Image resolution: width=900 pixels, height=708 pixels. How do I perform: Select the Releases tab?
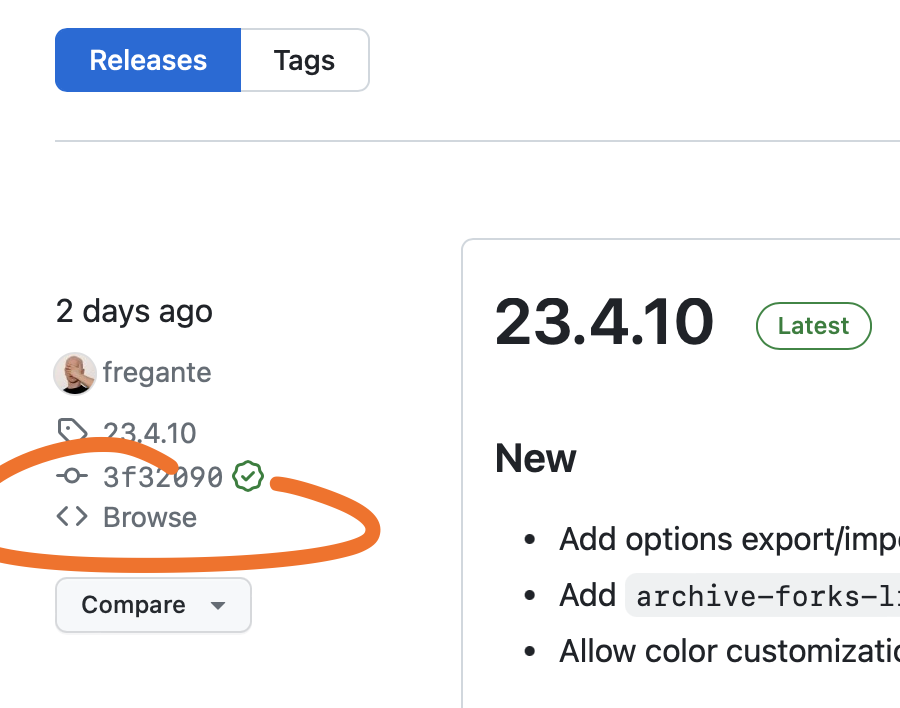point(147,60)
